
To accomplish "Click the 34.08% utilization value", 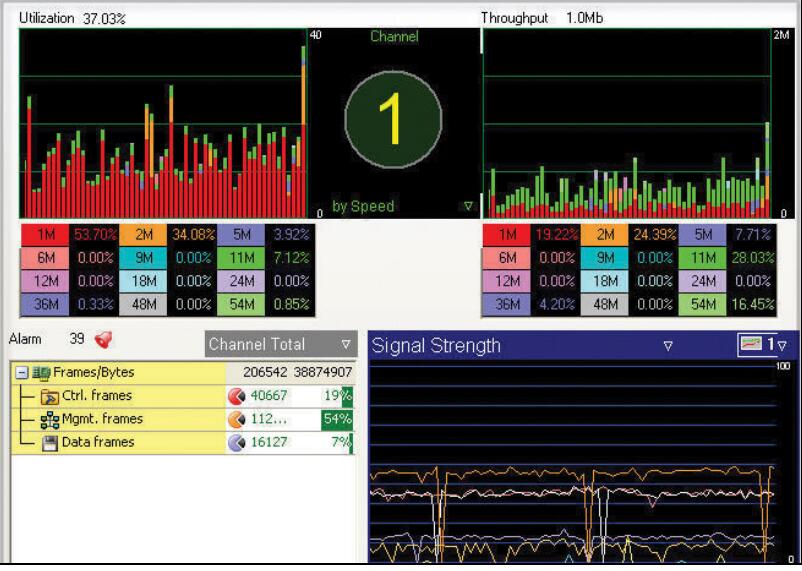I will (193, 235).
